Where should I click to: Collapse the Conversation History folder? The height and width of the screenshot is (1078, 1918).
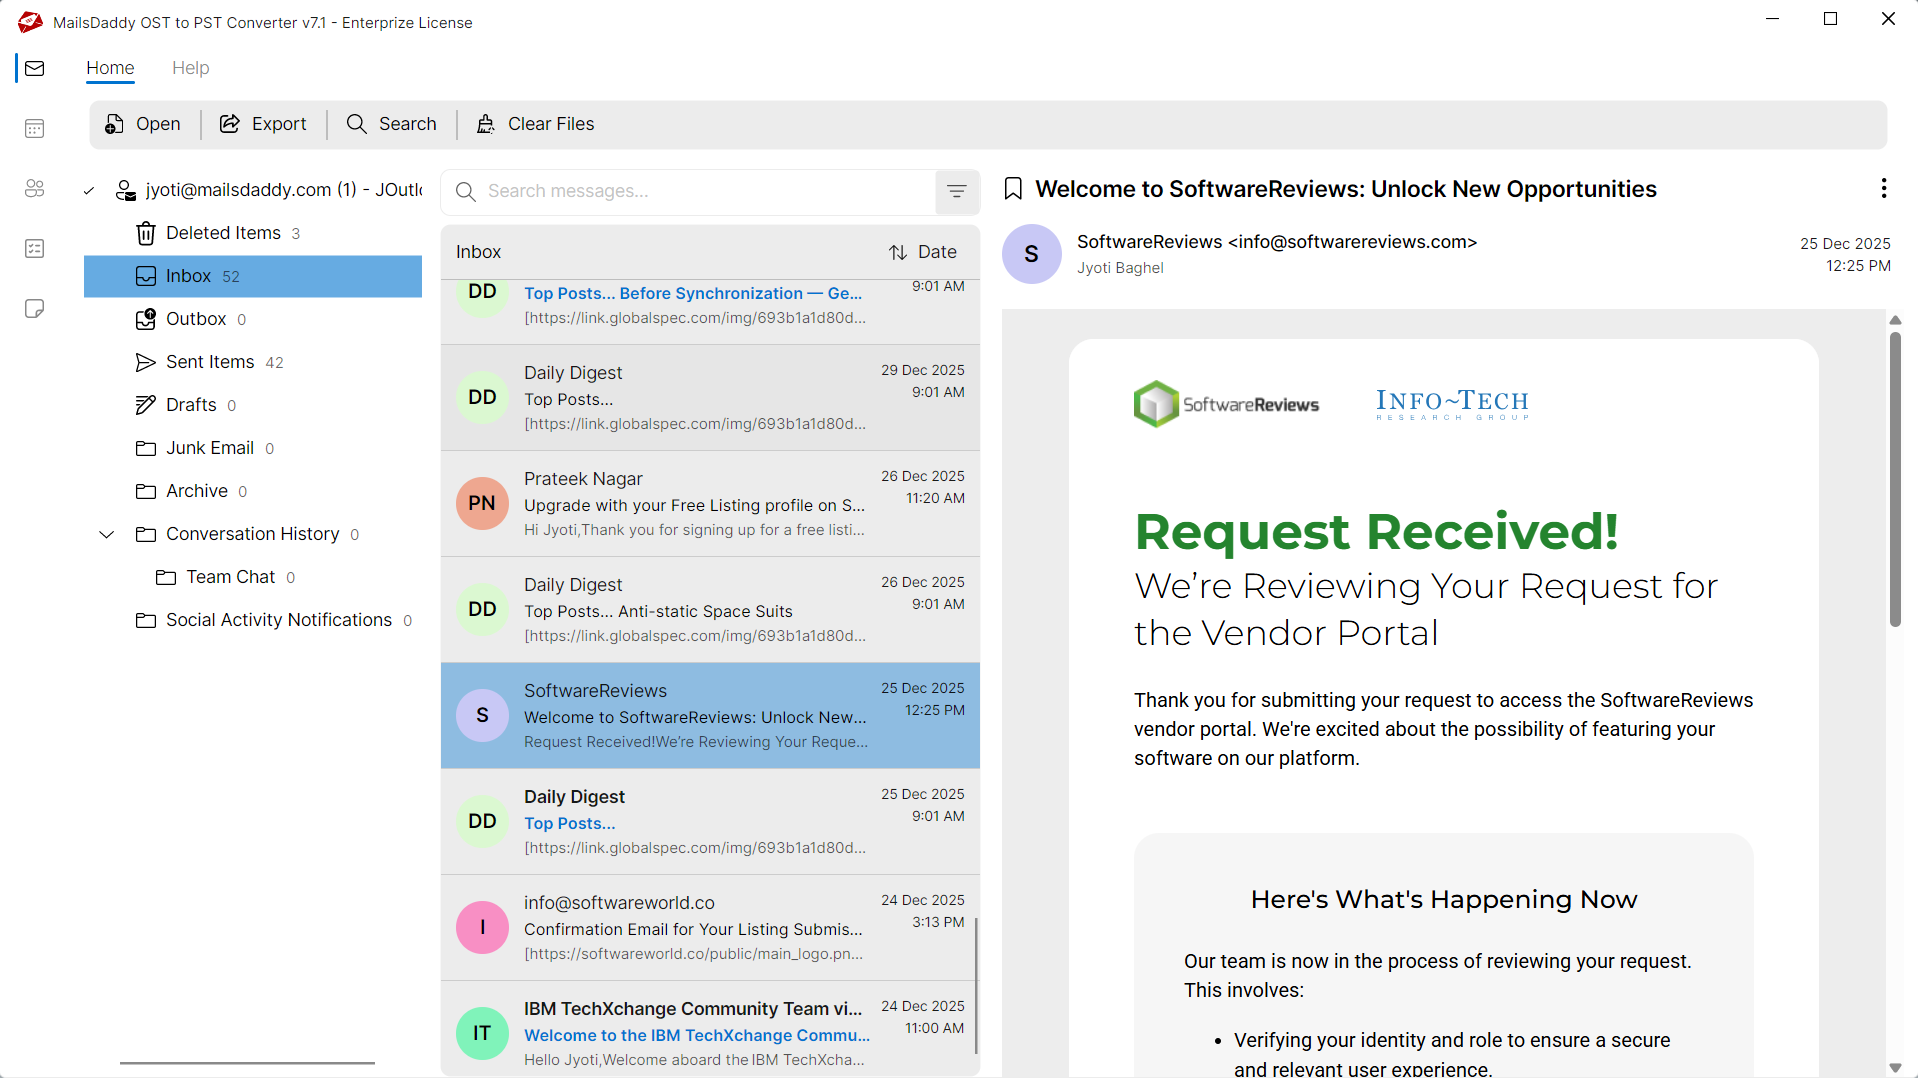tap(107, 534)
